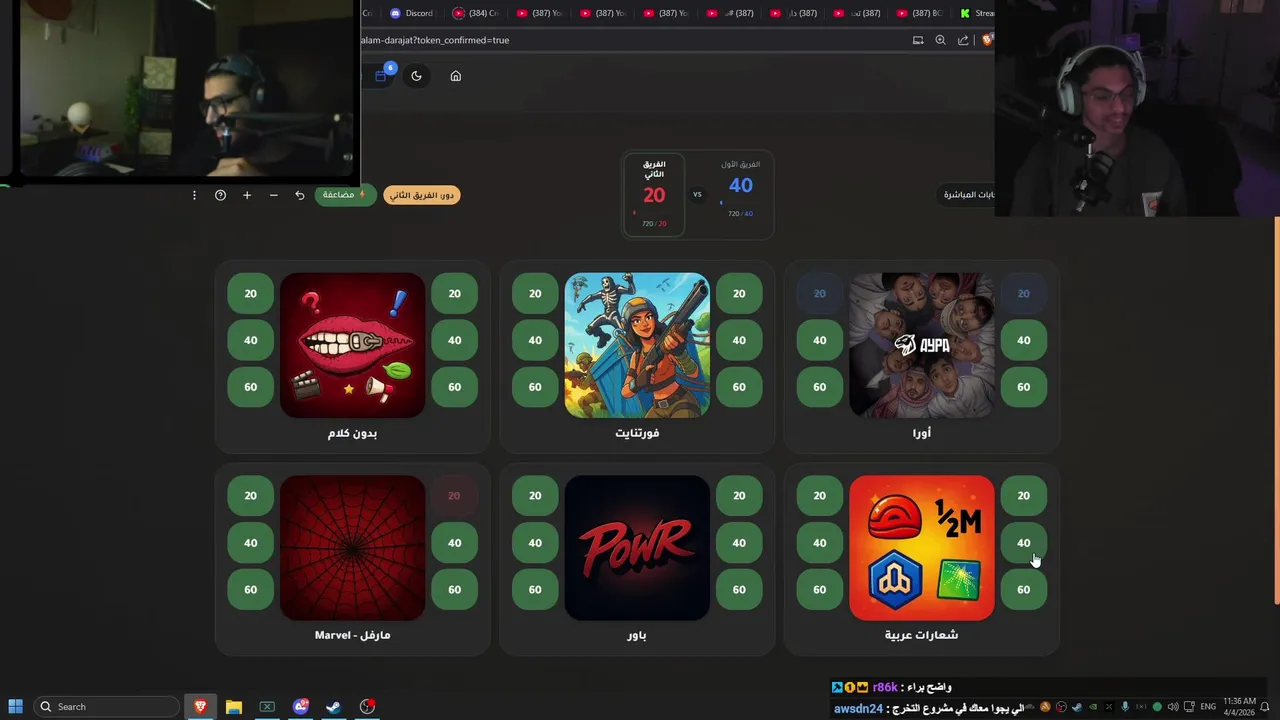The image size is (1280, 720).
Task: Select right 60 points for شعارات عربية
Action: tap(1023, 589)
